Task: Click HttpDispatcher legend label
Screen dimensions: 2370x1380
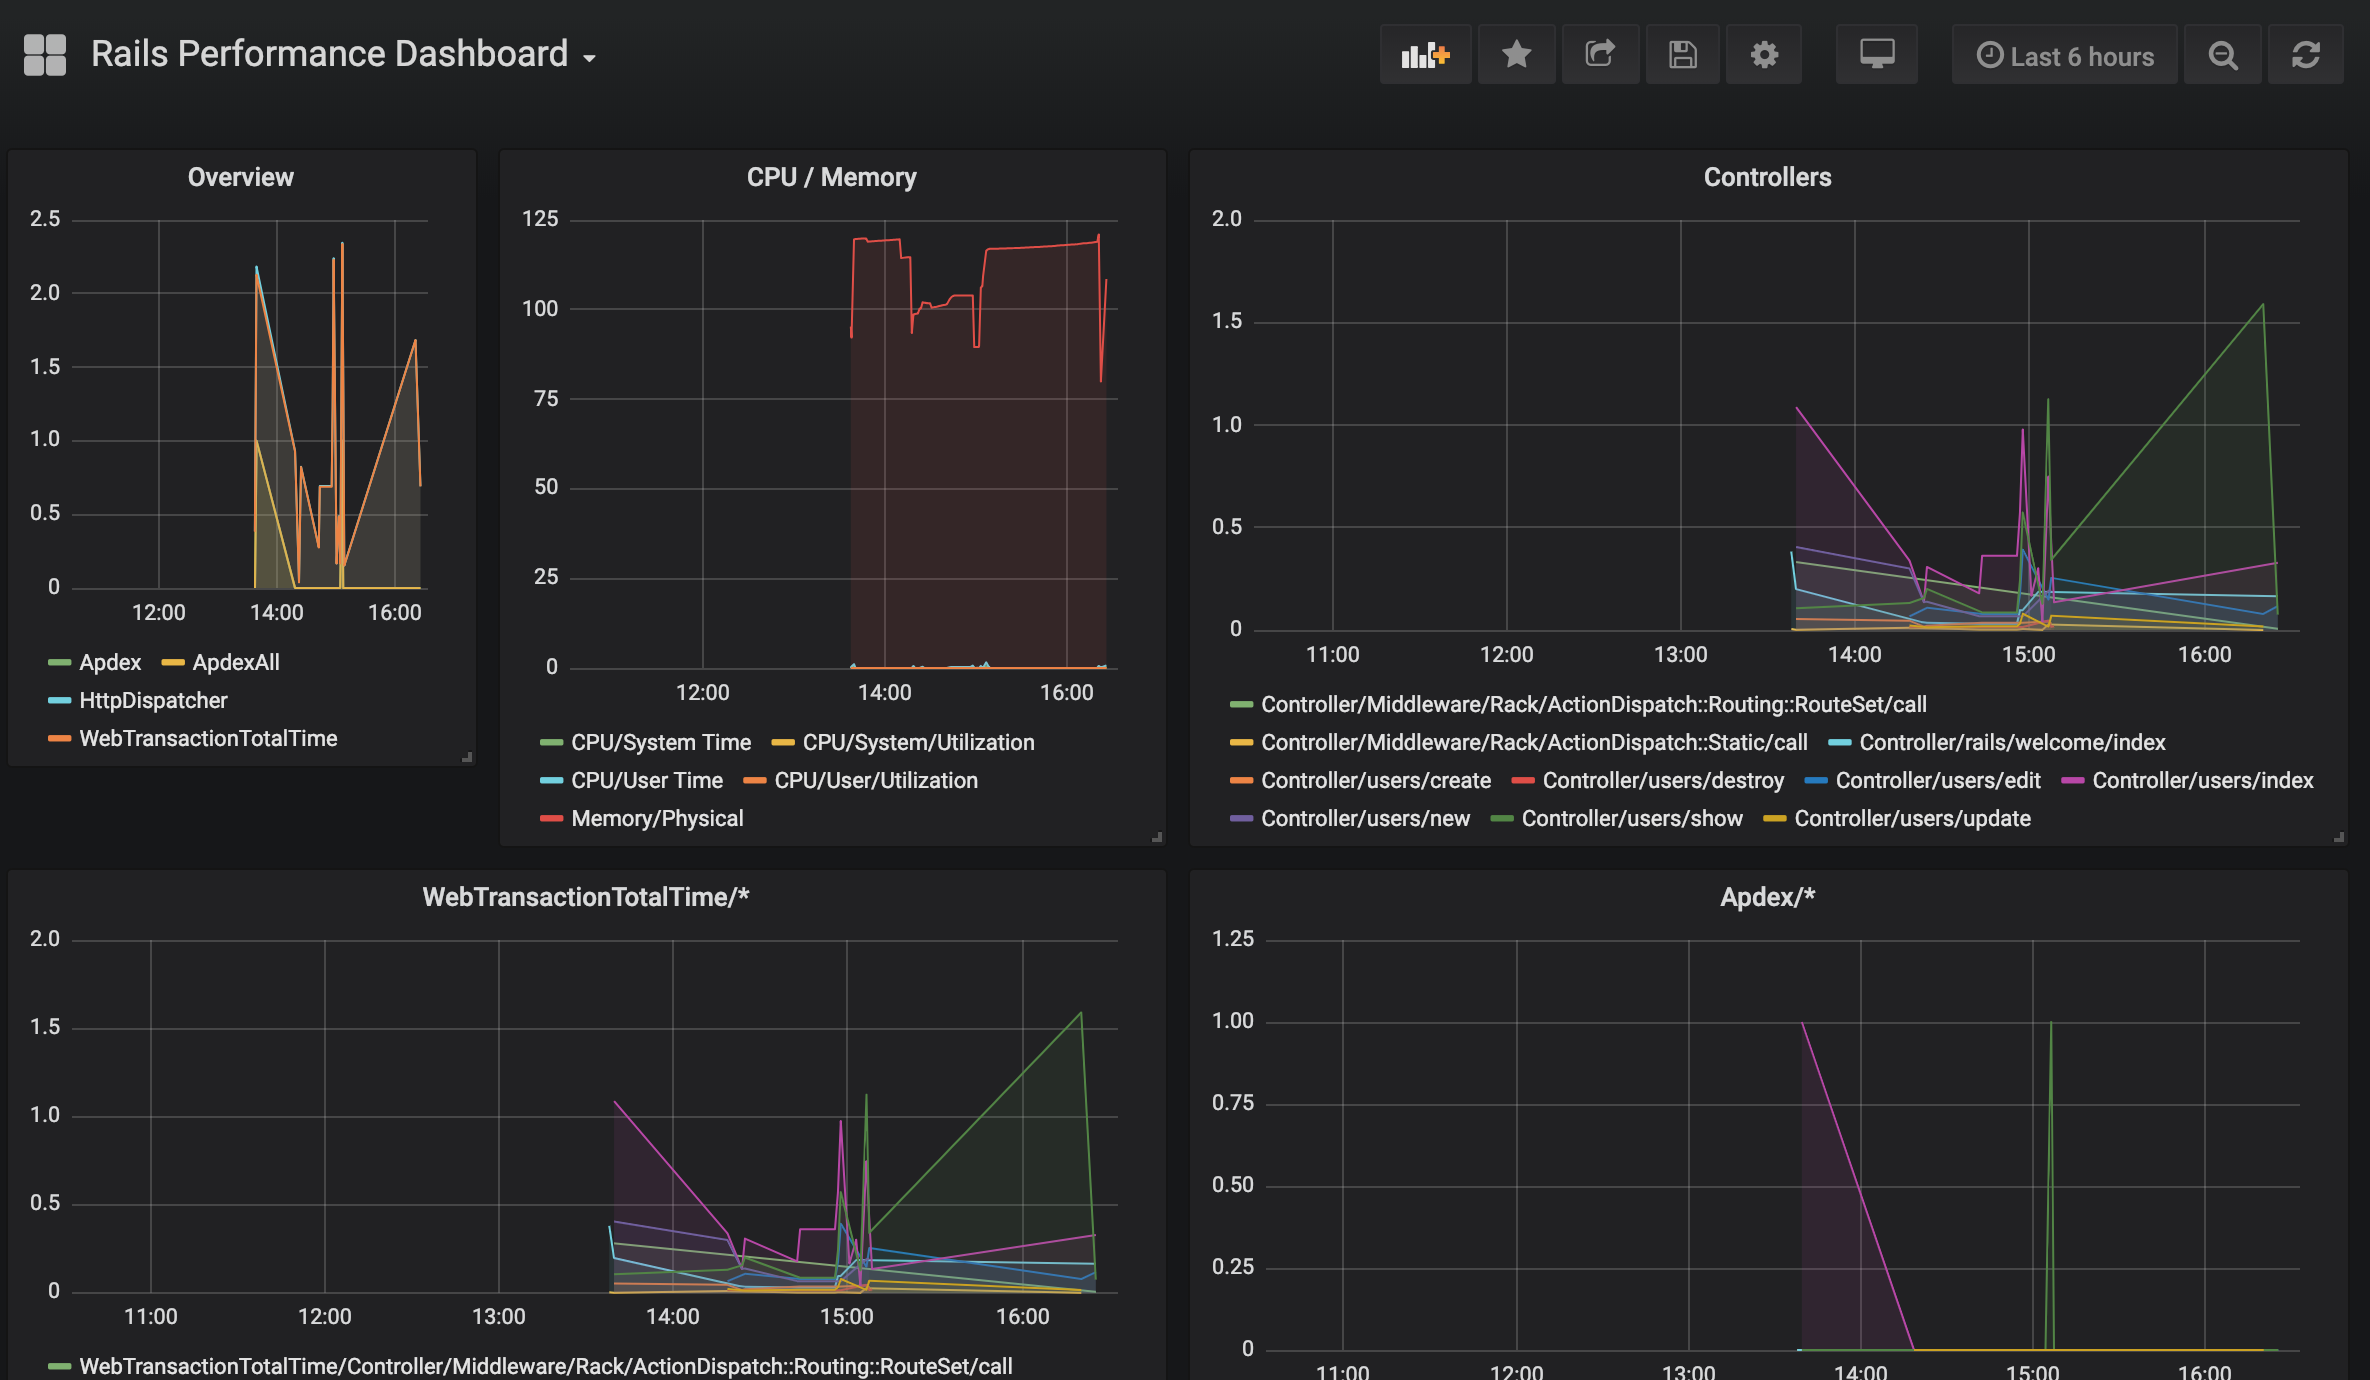Action: coord(153,701)
